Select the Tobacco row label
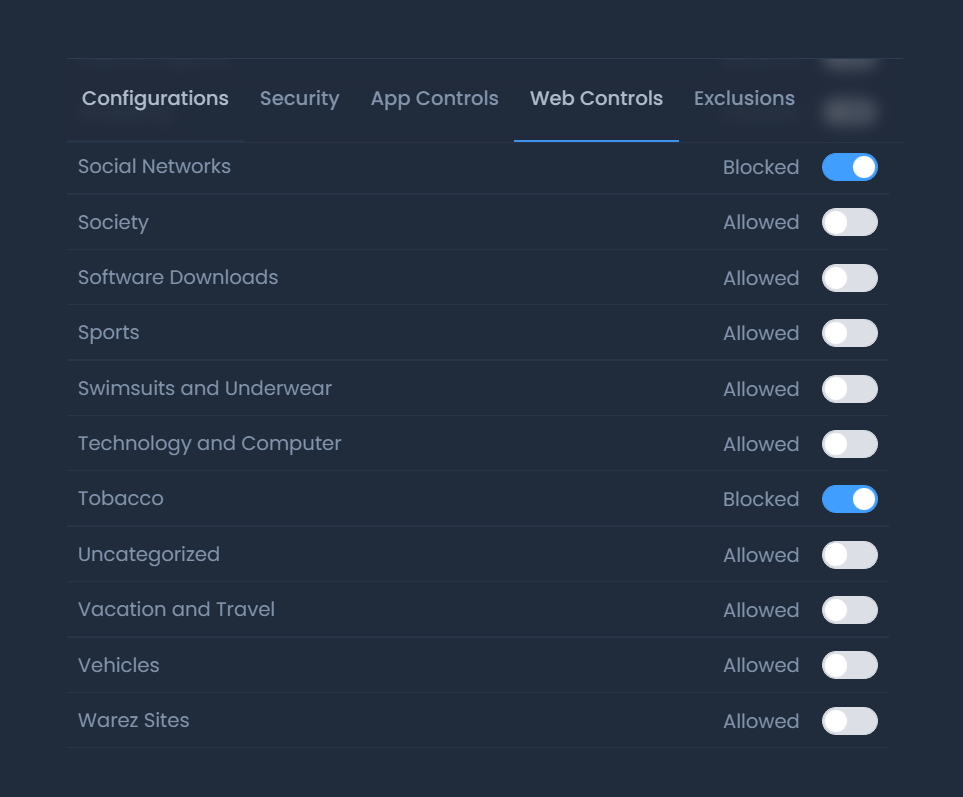This screenshot has height=797, width=963. pyautogui.click(x=120, y=499)
